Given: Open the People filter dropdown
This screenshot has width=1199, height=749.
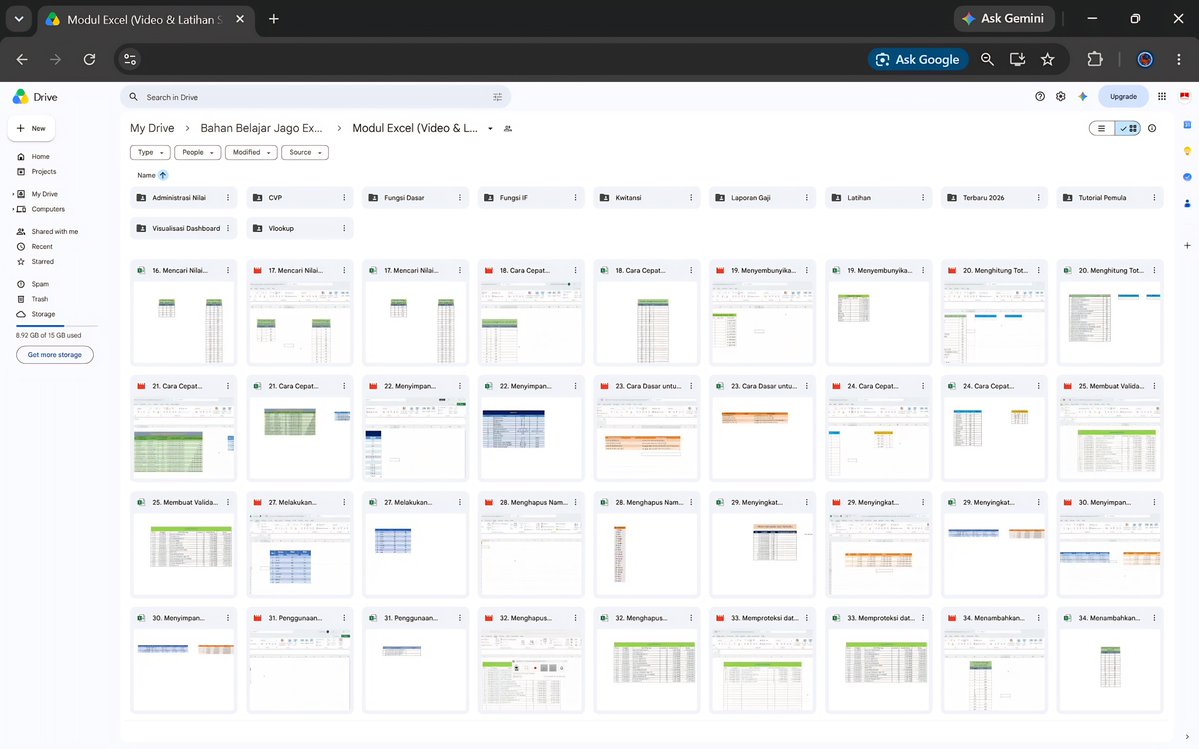Looking at the screenshot, I should click(197, 153).
